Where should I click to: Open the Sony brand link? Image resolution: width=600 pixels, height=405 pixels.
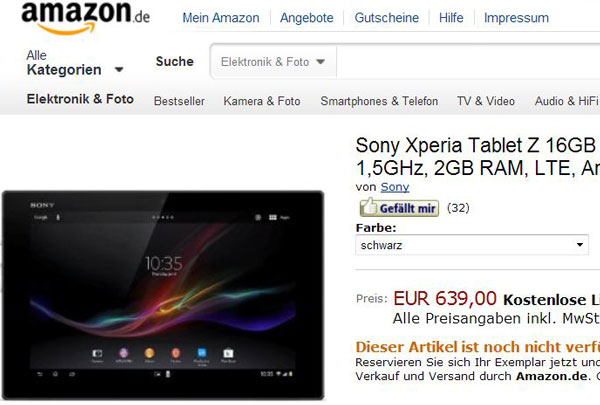[x=395, y=187]
